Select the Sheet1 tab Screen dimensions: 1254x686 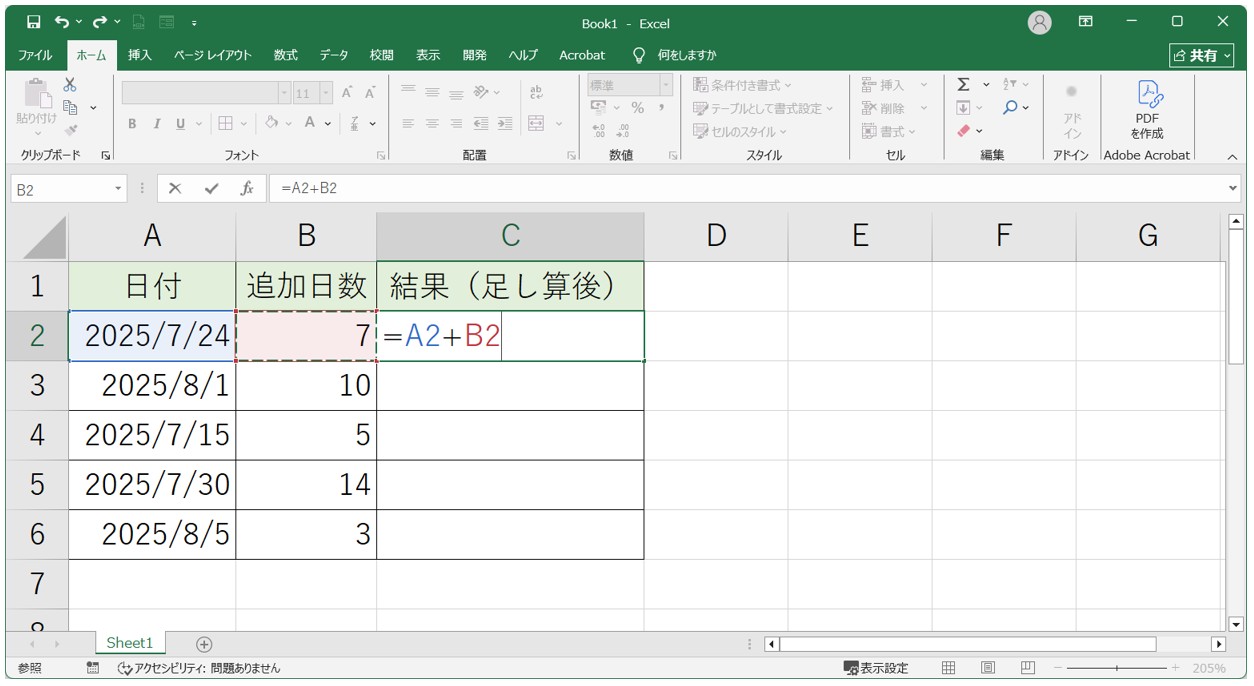tap(130, 643)
